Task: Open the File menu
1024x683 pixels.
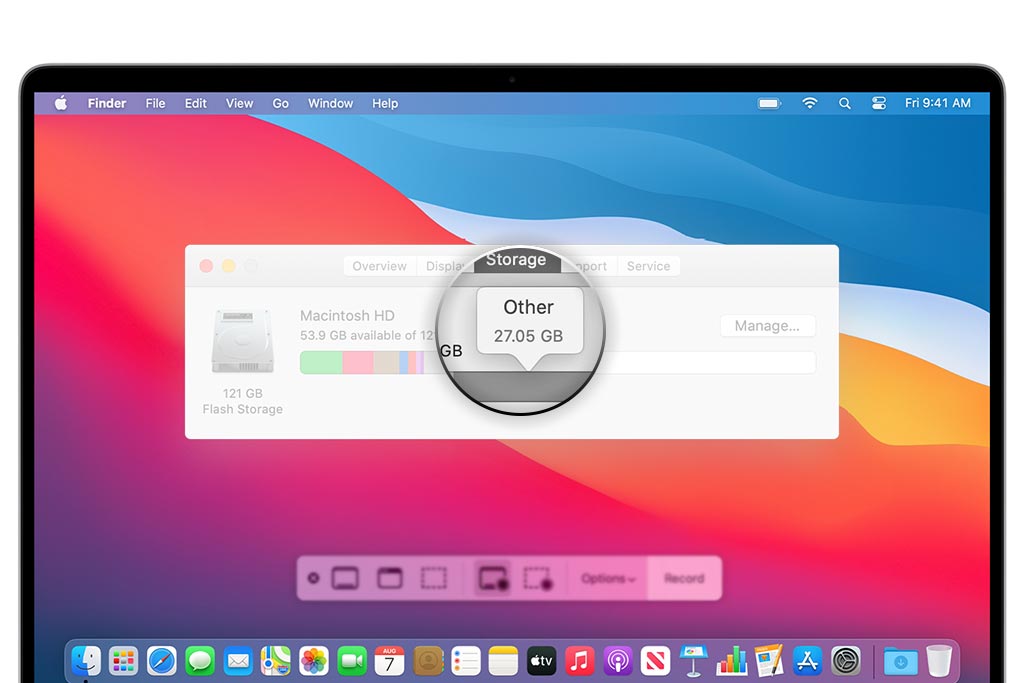Action: coord(155,103)
